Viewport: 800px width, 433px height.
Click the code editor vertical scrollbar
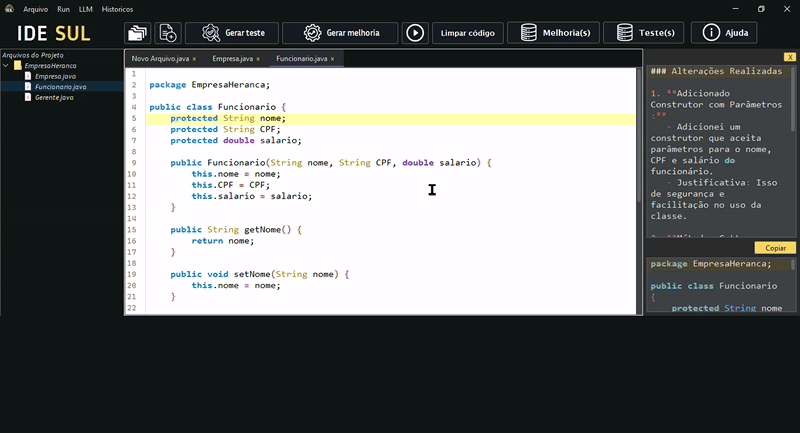click(x=639, y=135)
